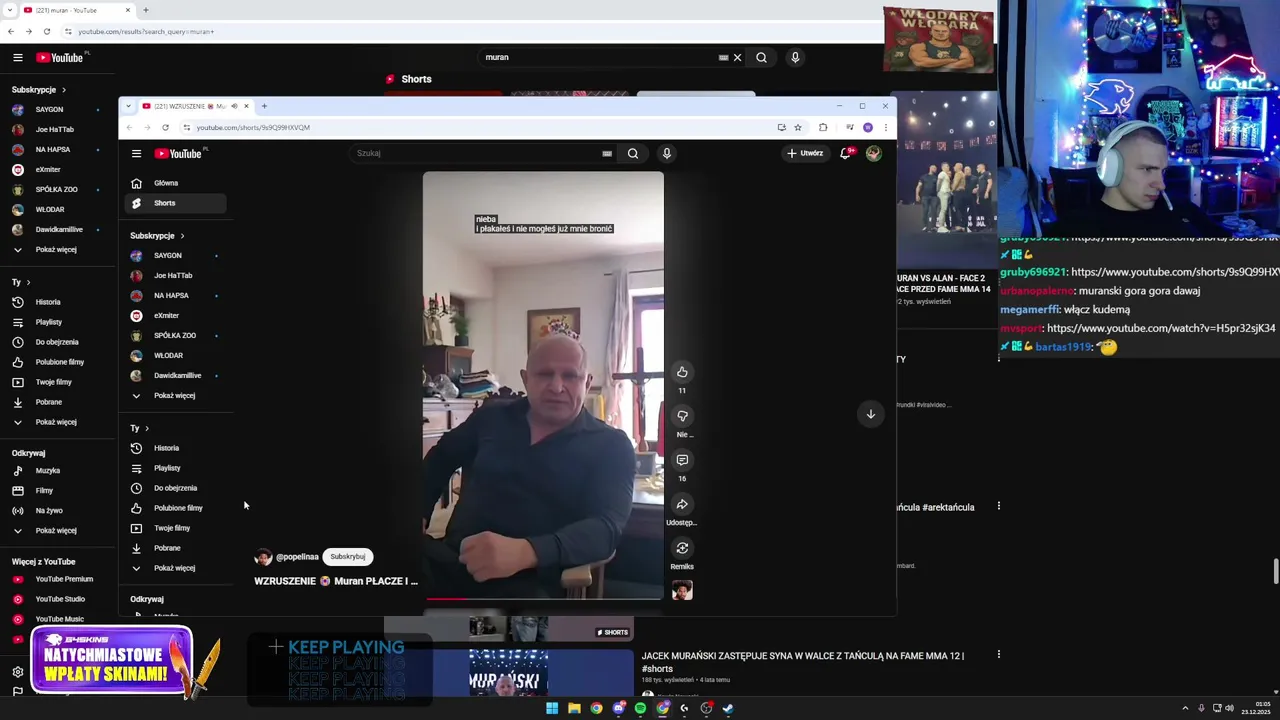The height and width of the screenshot is (720, 1280).
Task: Select Główna in front window sidebar
Action: pyautogui.click(x=175, y=183)
